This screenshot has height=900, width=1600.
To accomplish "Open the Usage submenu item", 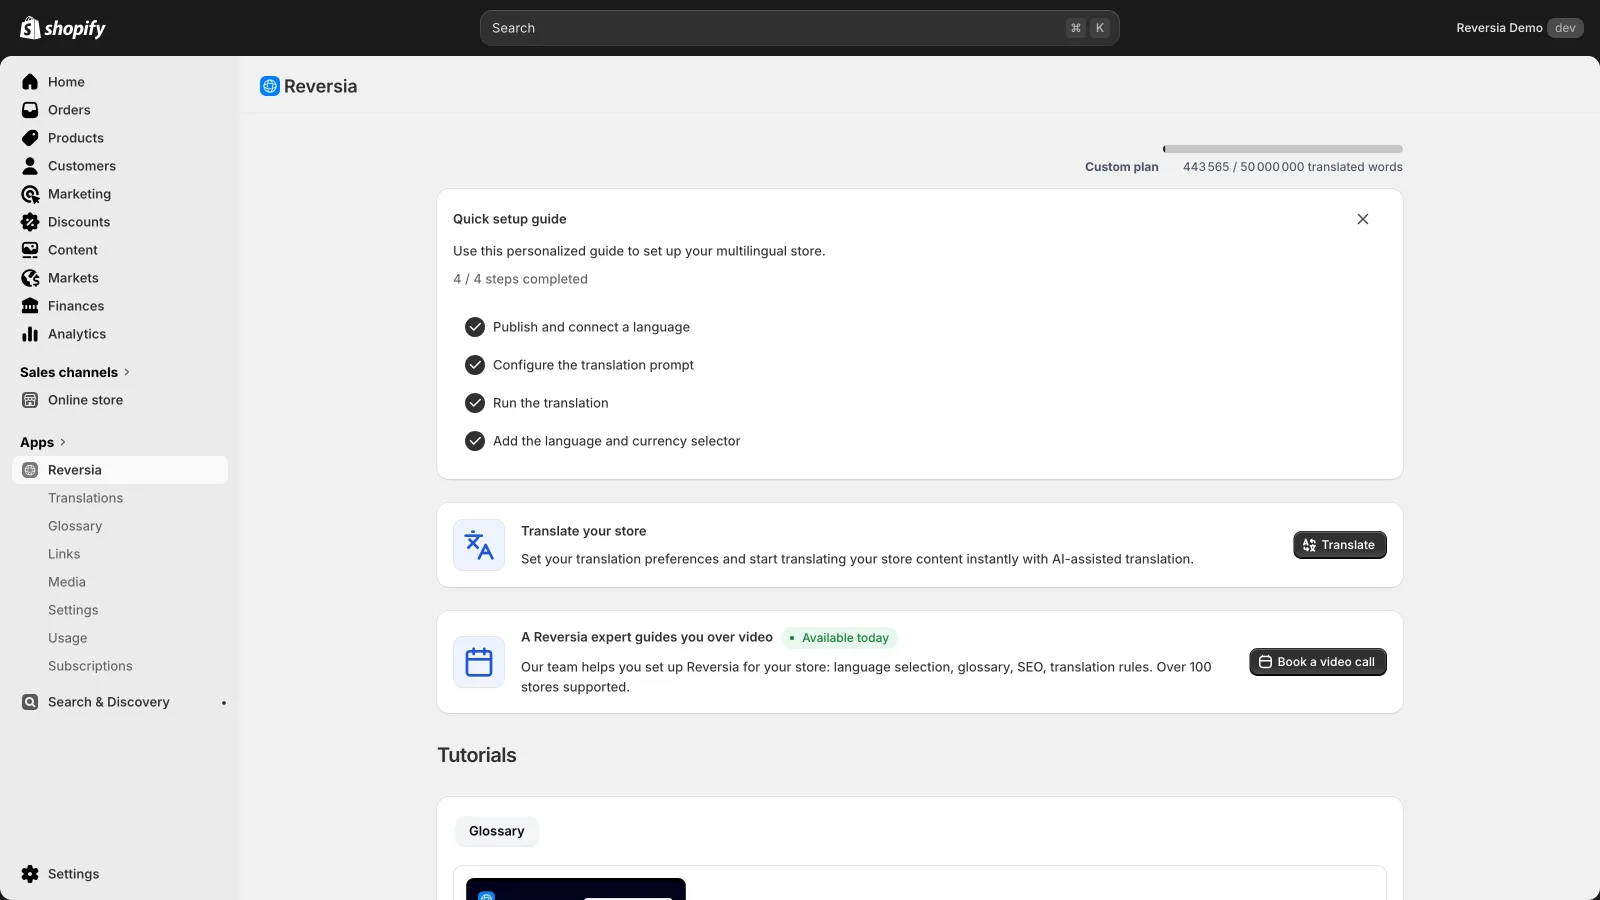I will 68,638.
